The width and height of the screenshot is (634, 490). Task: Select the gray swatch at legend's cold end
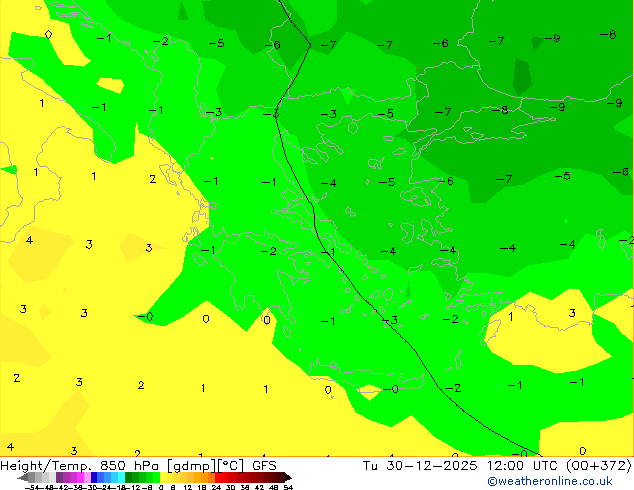32,477
